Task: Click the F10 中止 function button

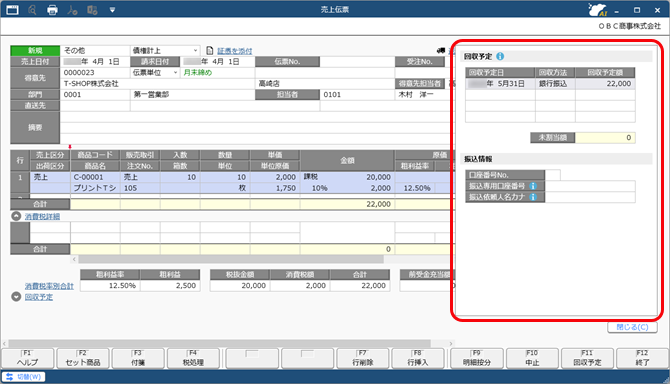Action: tap(532, 358)
